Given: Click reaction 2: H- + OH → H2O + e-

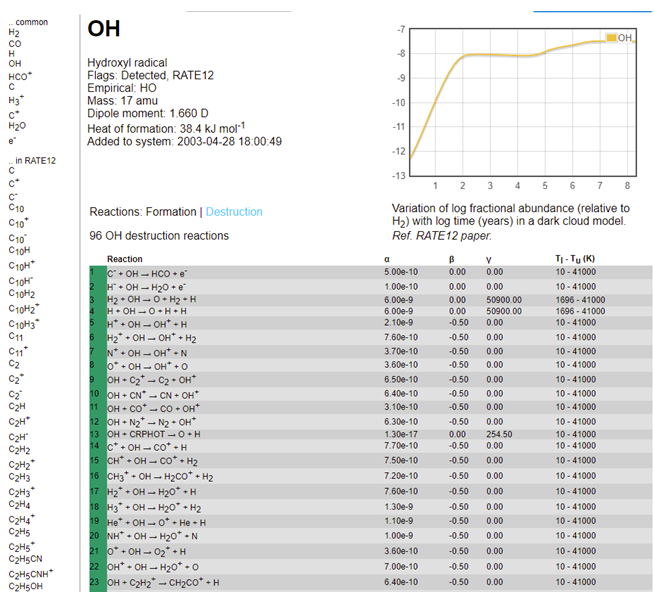Looking at the screenshot, I should pos(146,287).
